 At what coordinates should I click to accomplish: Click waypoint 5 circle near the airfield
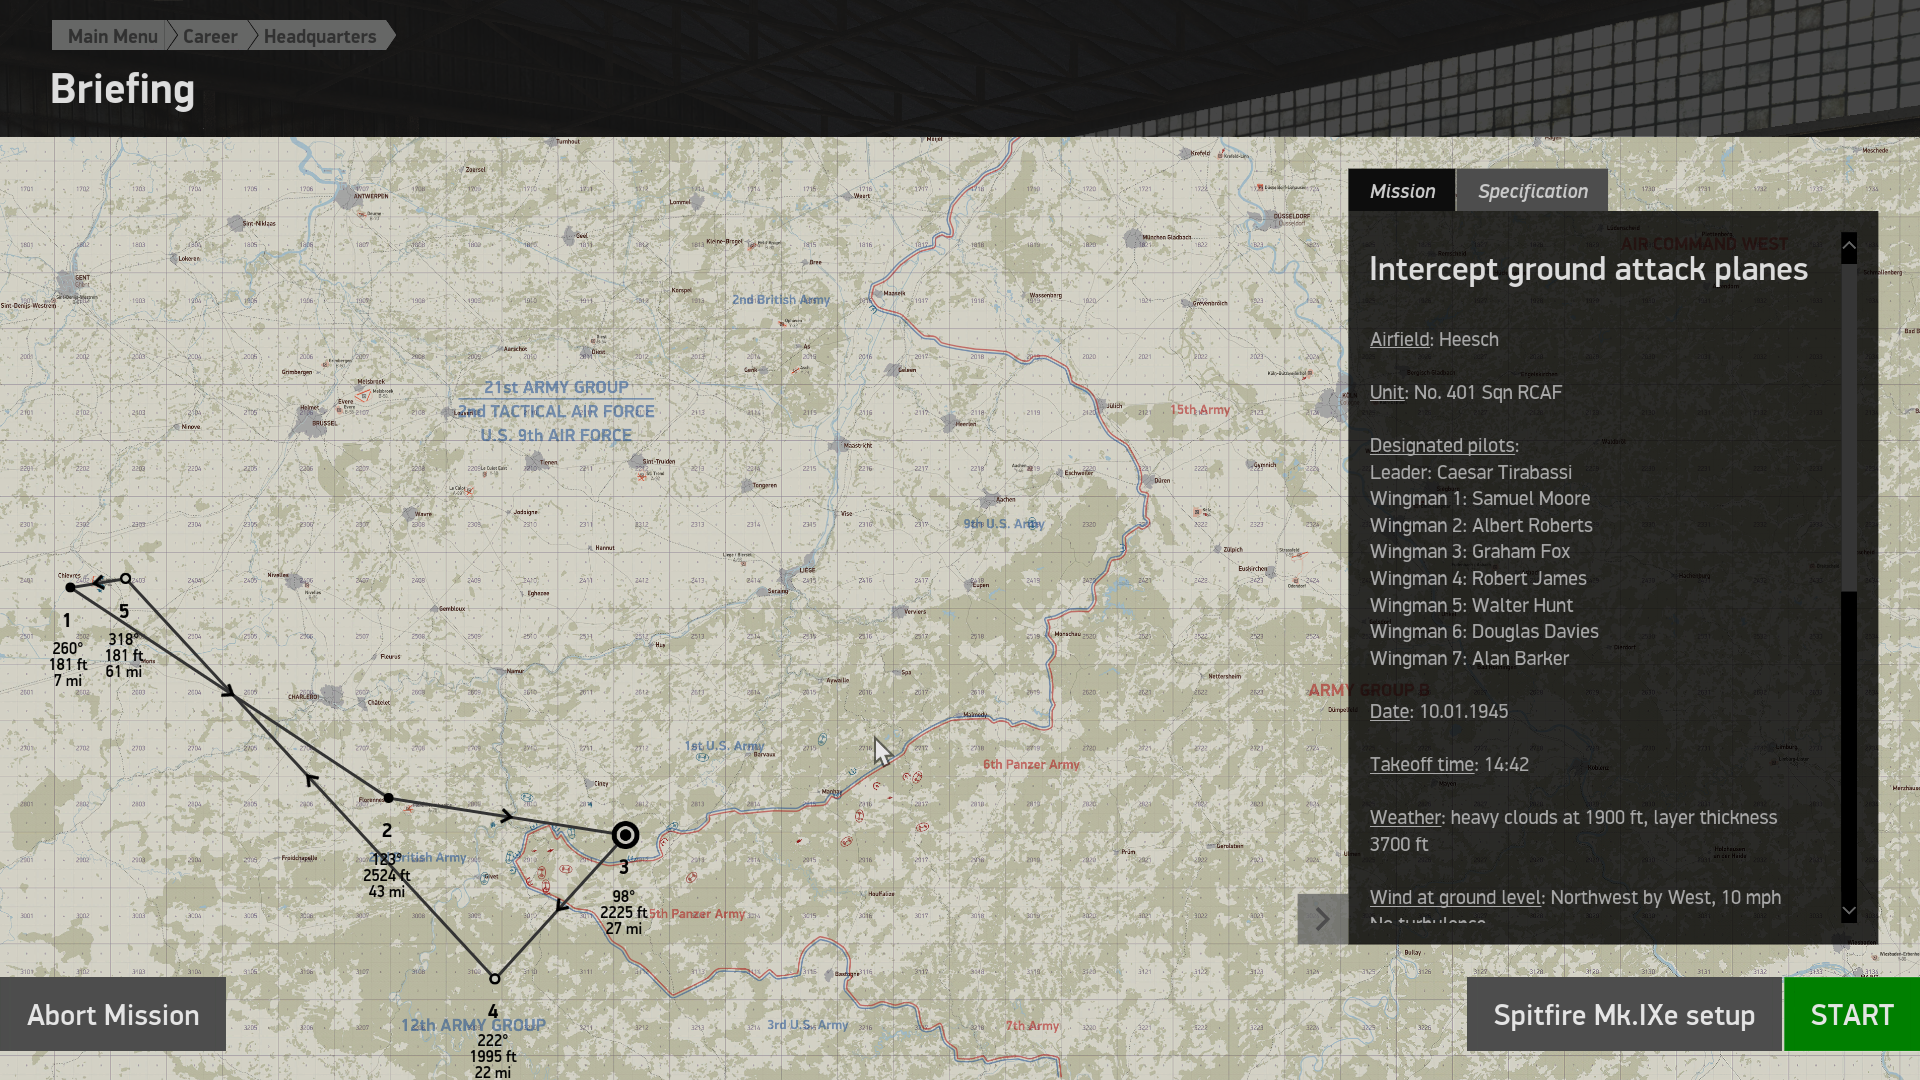point(125,579)
